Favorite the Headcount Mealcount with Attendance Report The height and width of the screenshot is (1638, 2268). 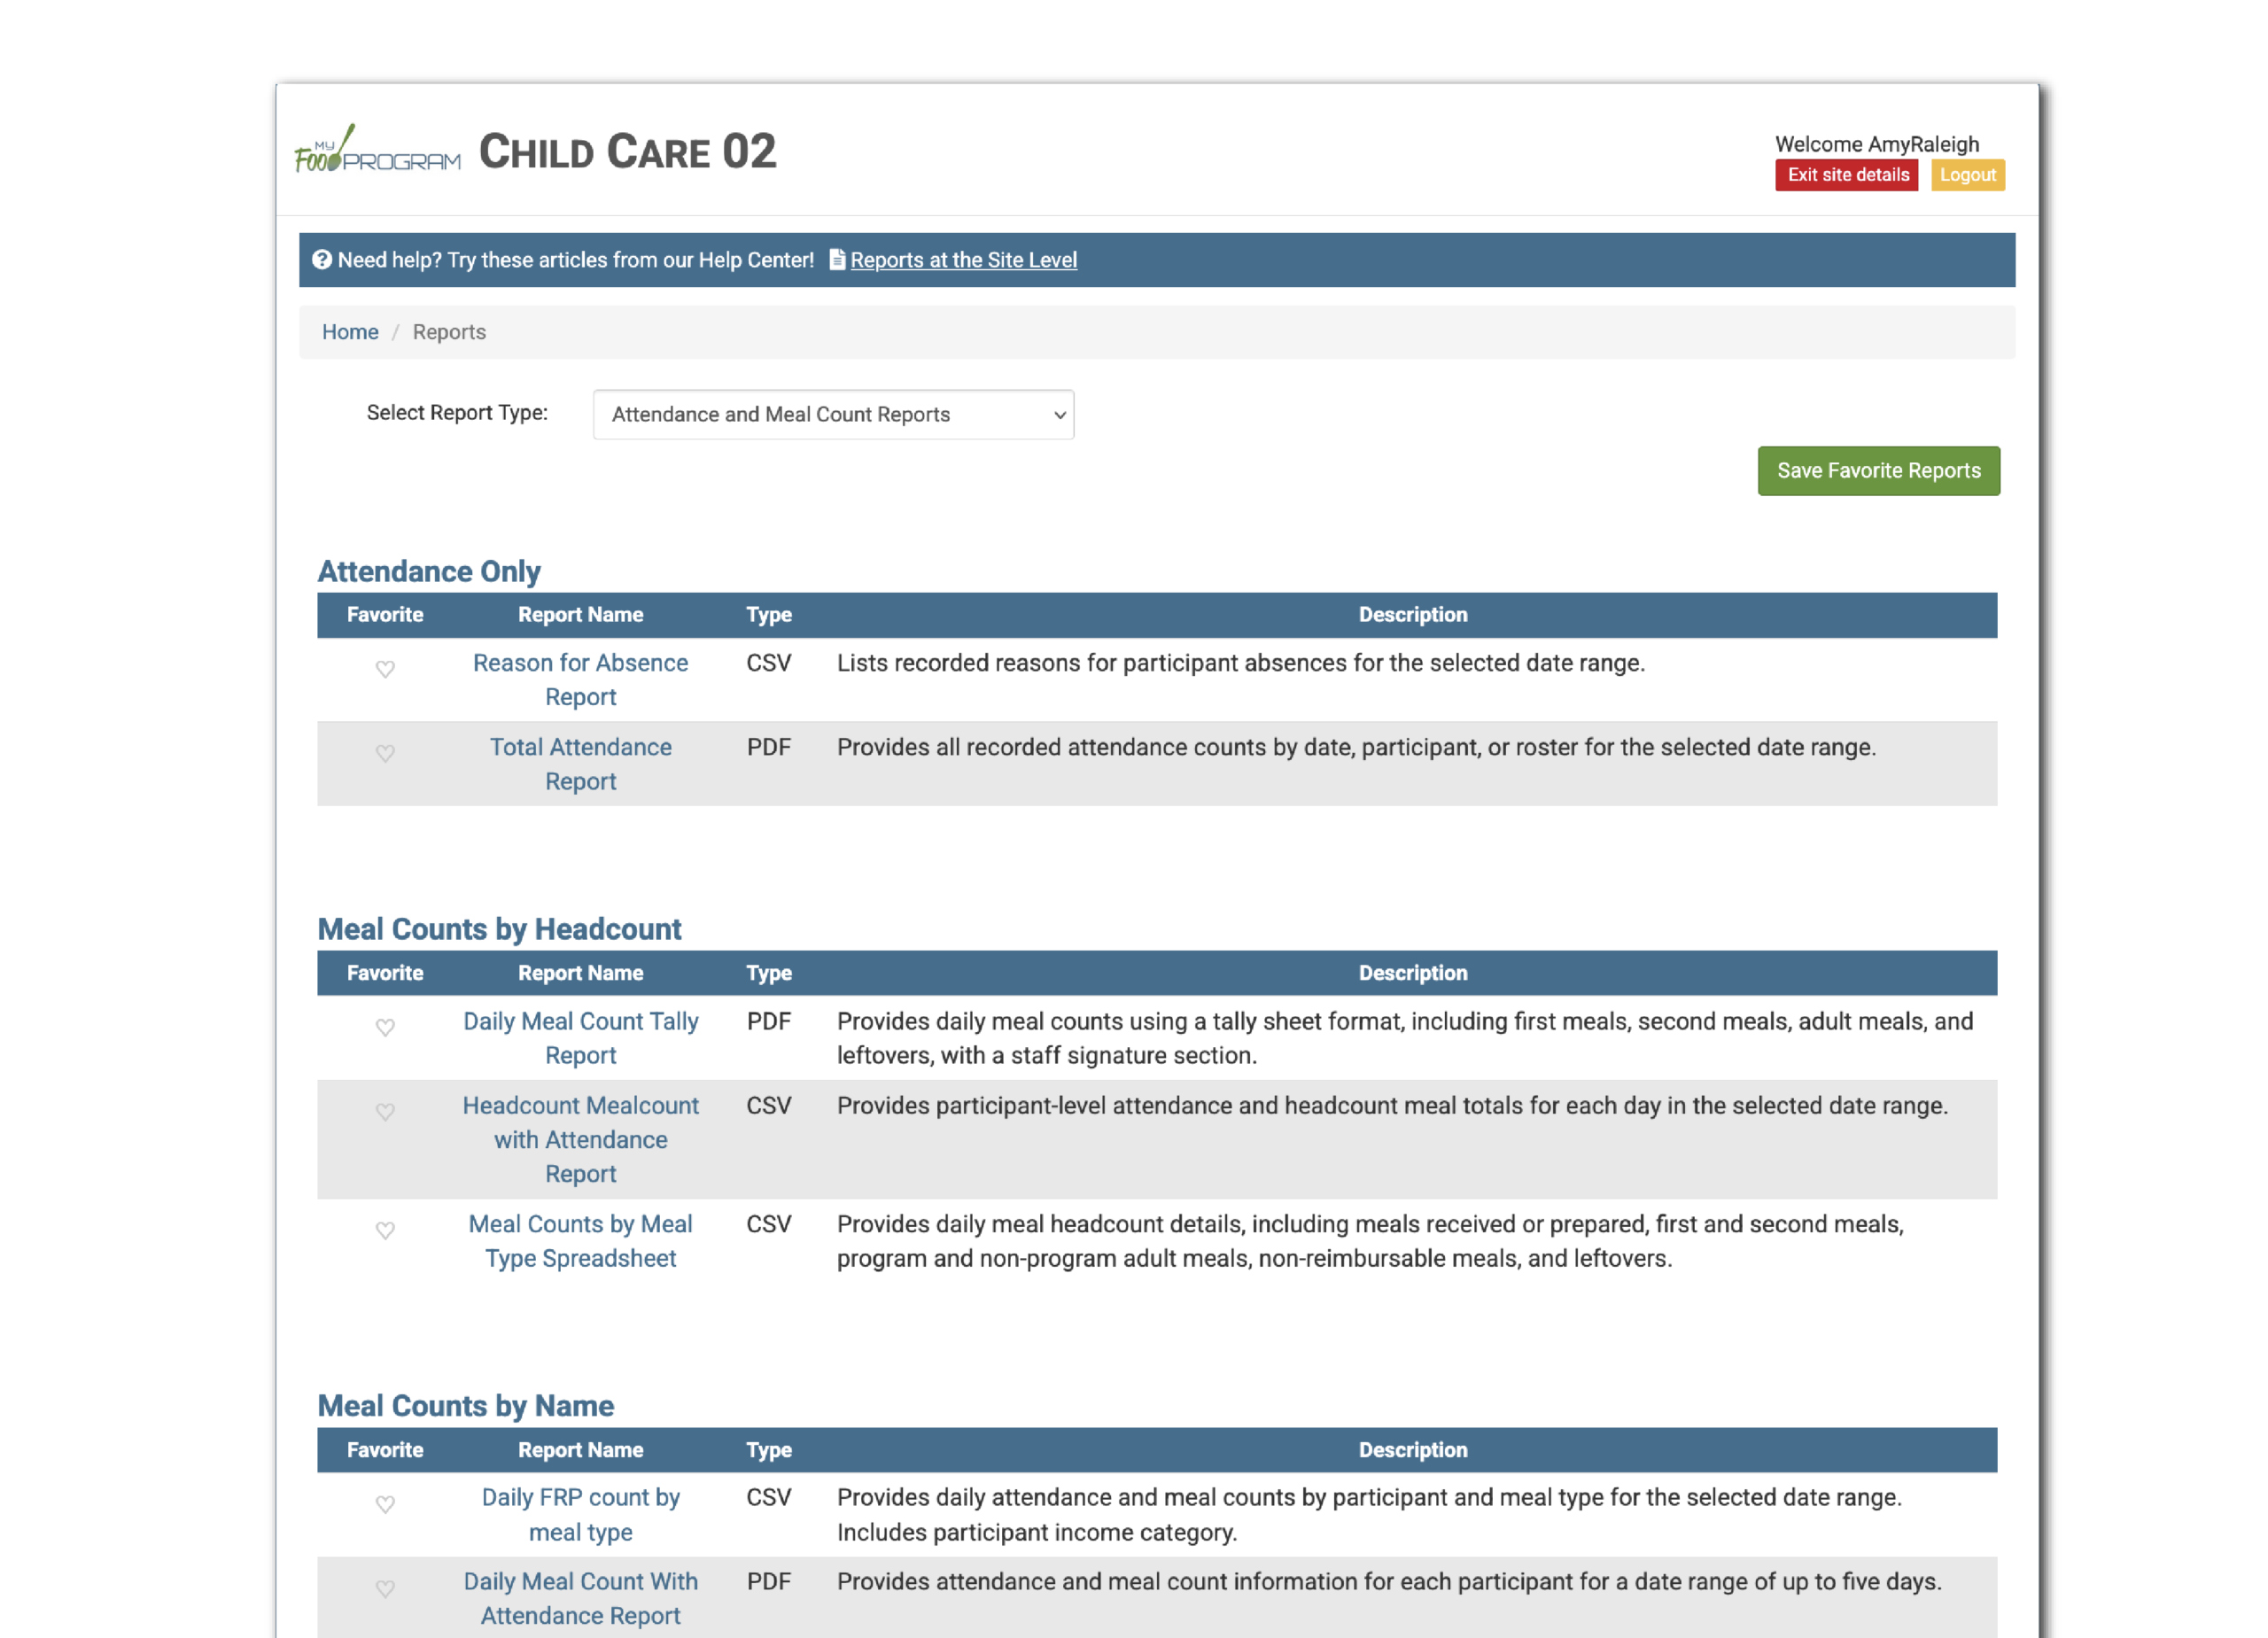tap(385, 1112)
